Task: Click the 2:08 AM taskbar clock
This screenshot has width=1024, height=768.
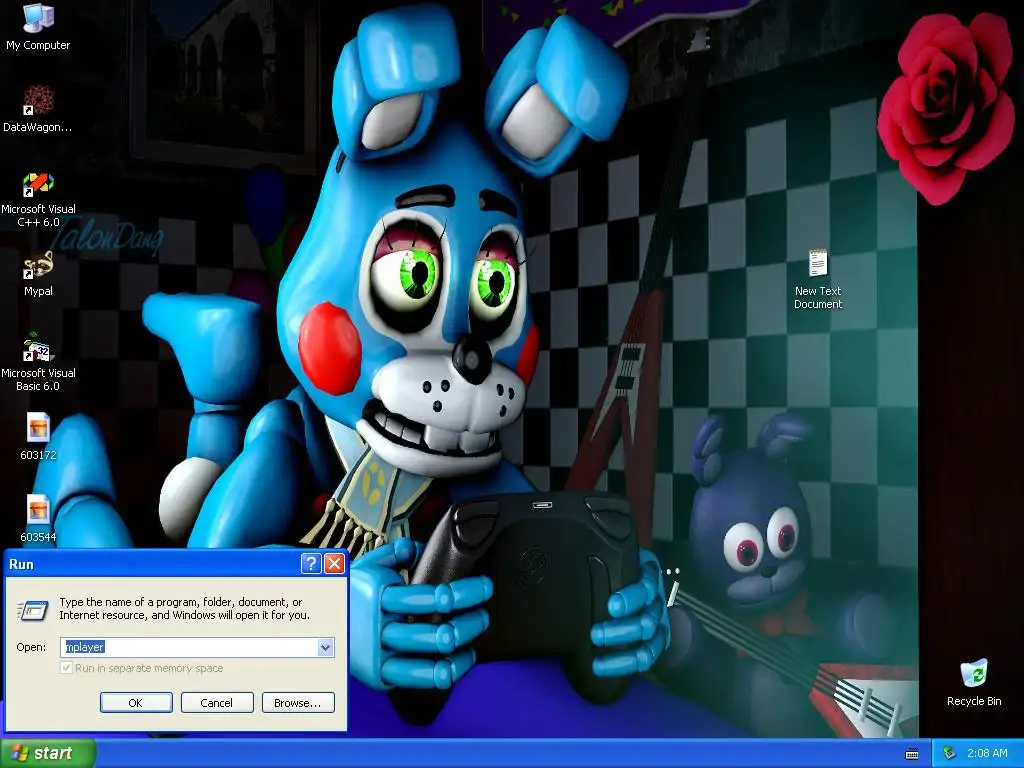Action: tap(987, 754)
